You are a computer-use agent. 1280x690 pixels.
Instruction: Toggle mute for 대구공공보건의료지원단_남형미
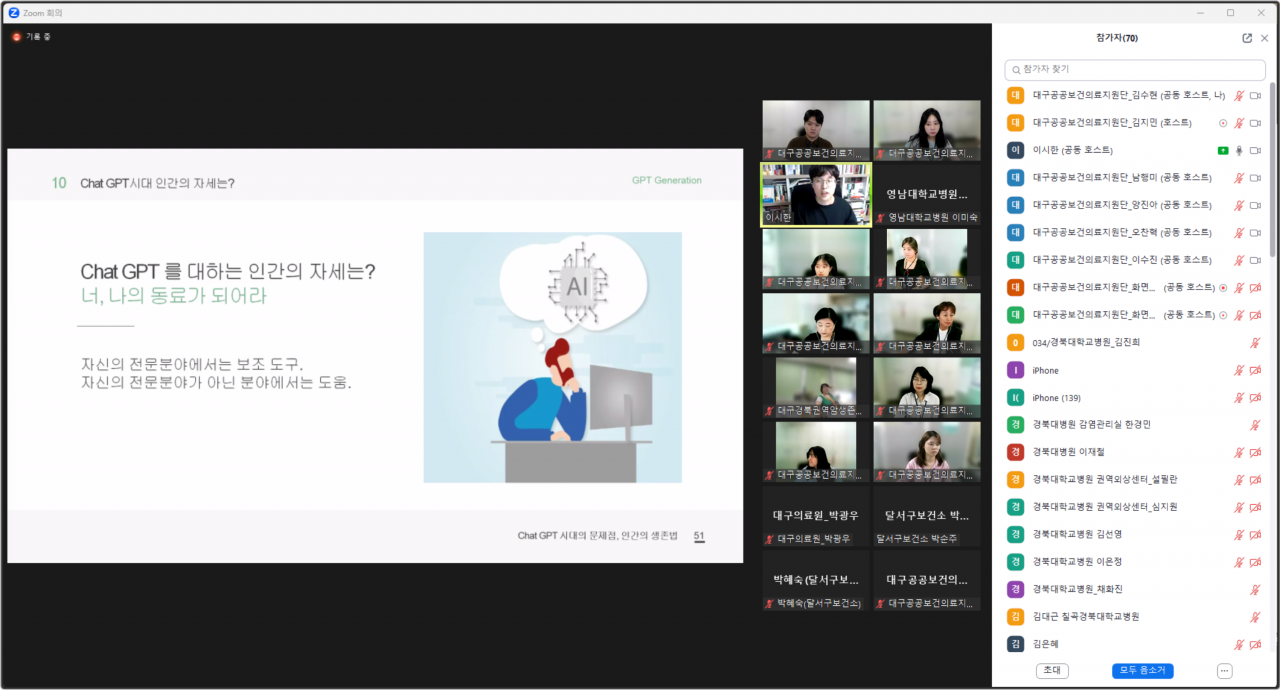(x=1239, y=178)
